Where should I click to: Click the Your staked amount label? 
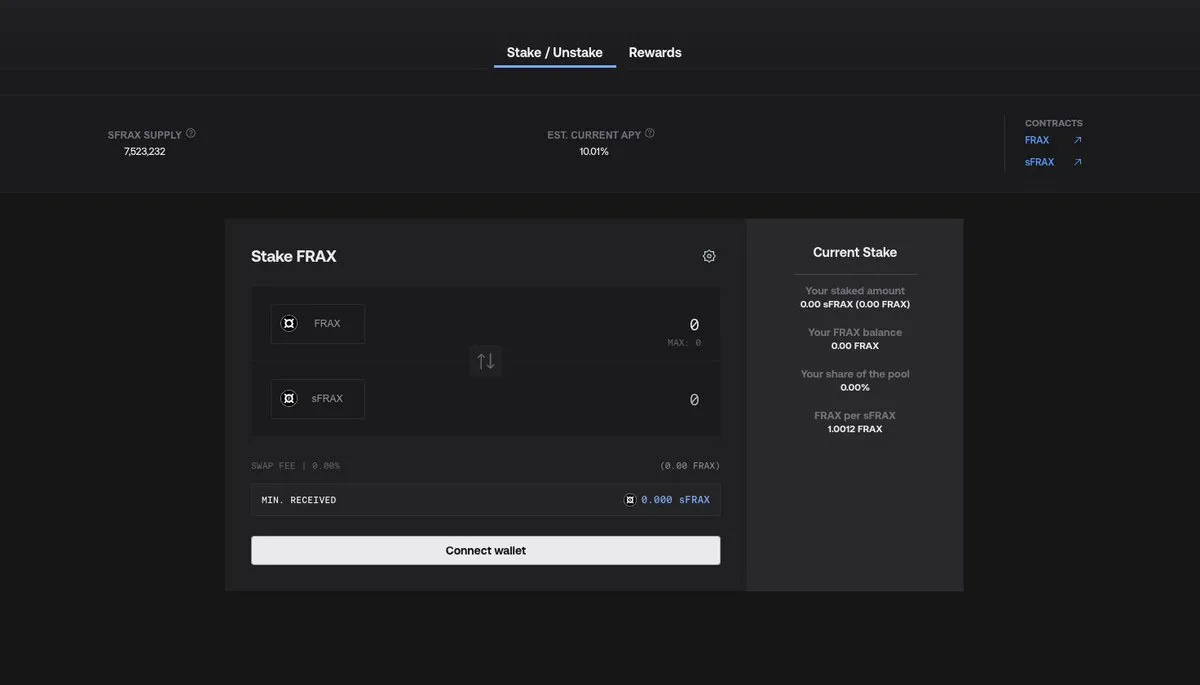tap(855, 291)
